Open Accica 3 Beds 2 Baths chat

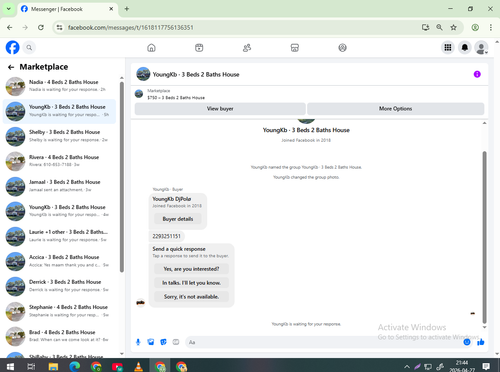coord(59,261)
